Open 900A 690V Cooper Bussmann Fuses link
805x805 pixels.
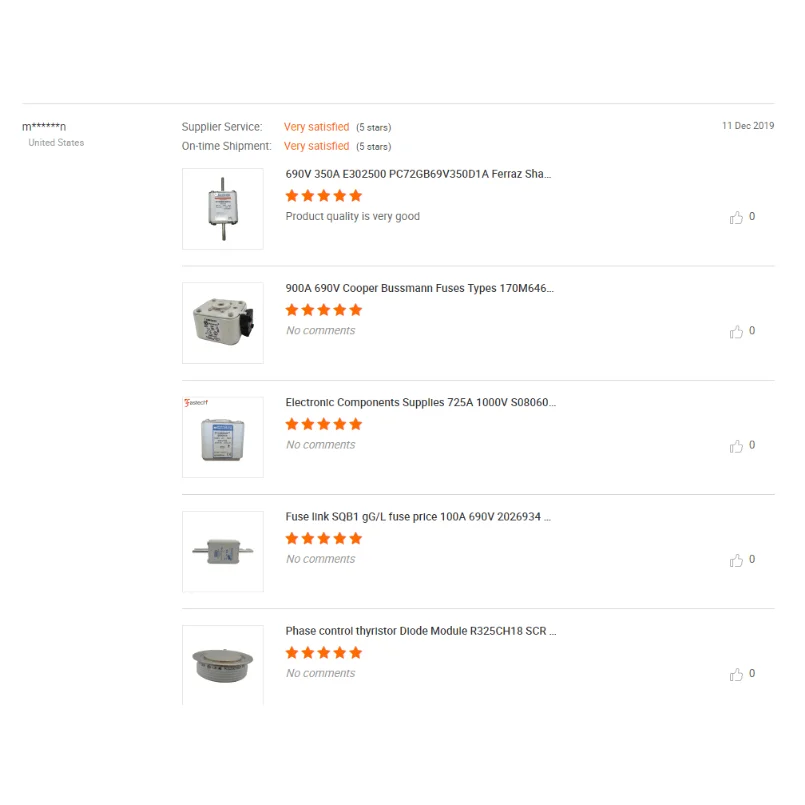point(419,288)
